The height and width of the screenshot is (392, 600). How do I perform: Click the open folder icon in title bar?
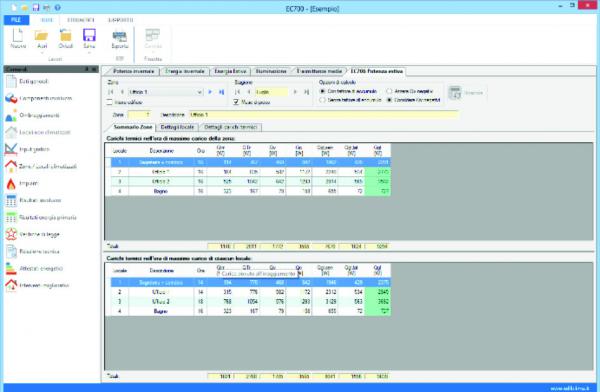click(25, 8)
